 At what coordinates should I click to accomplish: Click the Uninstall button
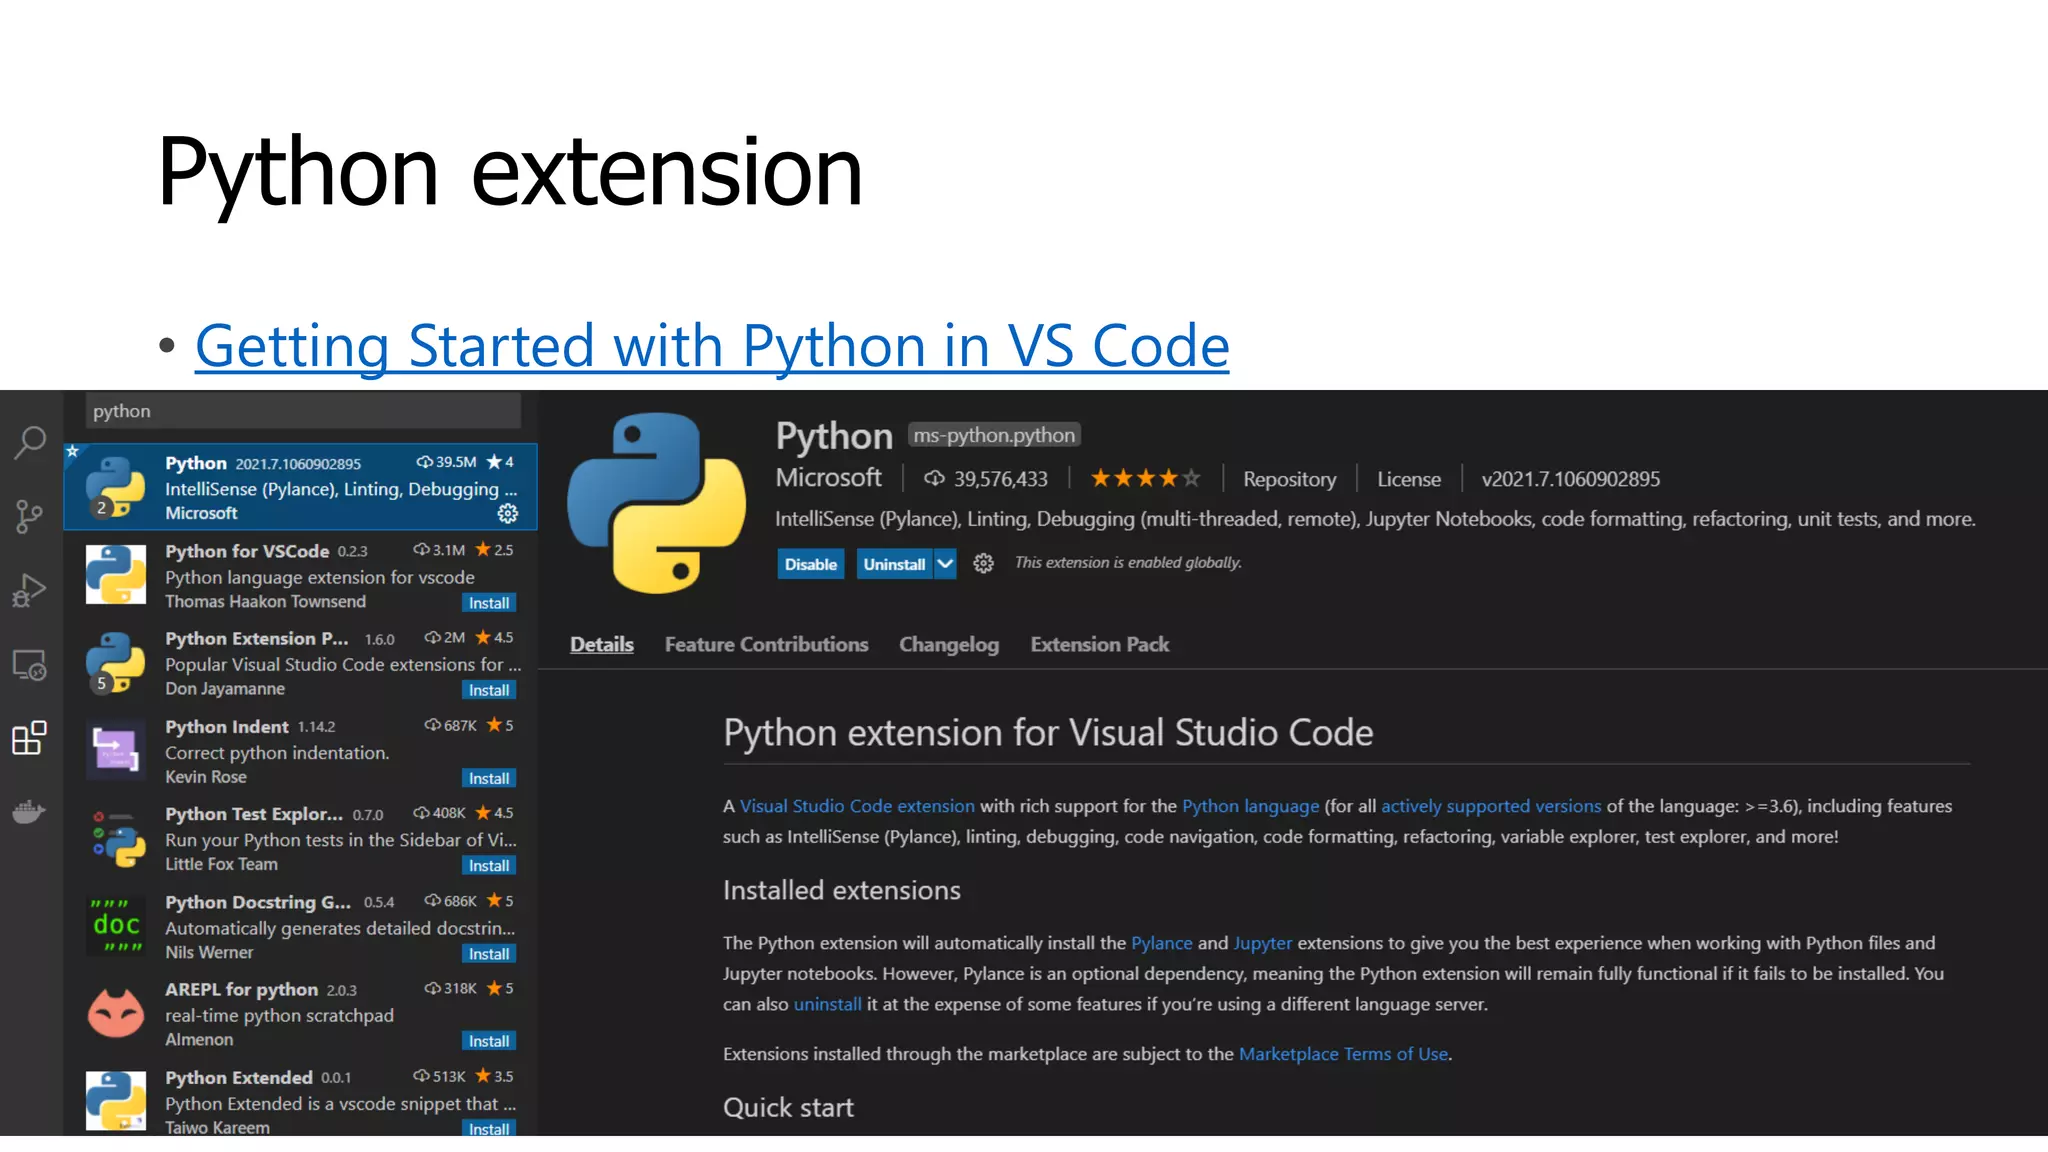coord(895,564)
